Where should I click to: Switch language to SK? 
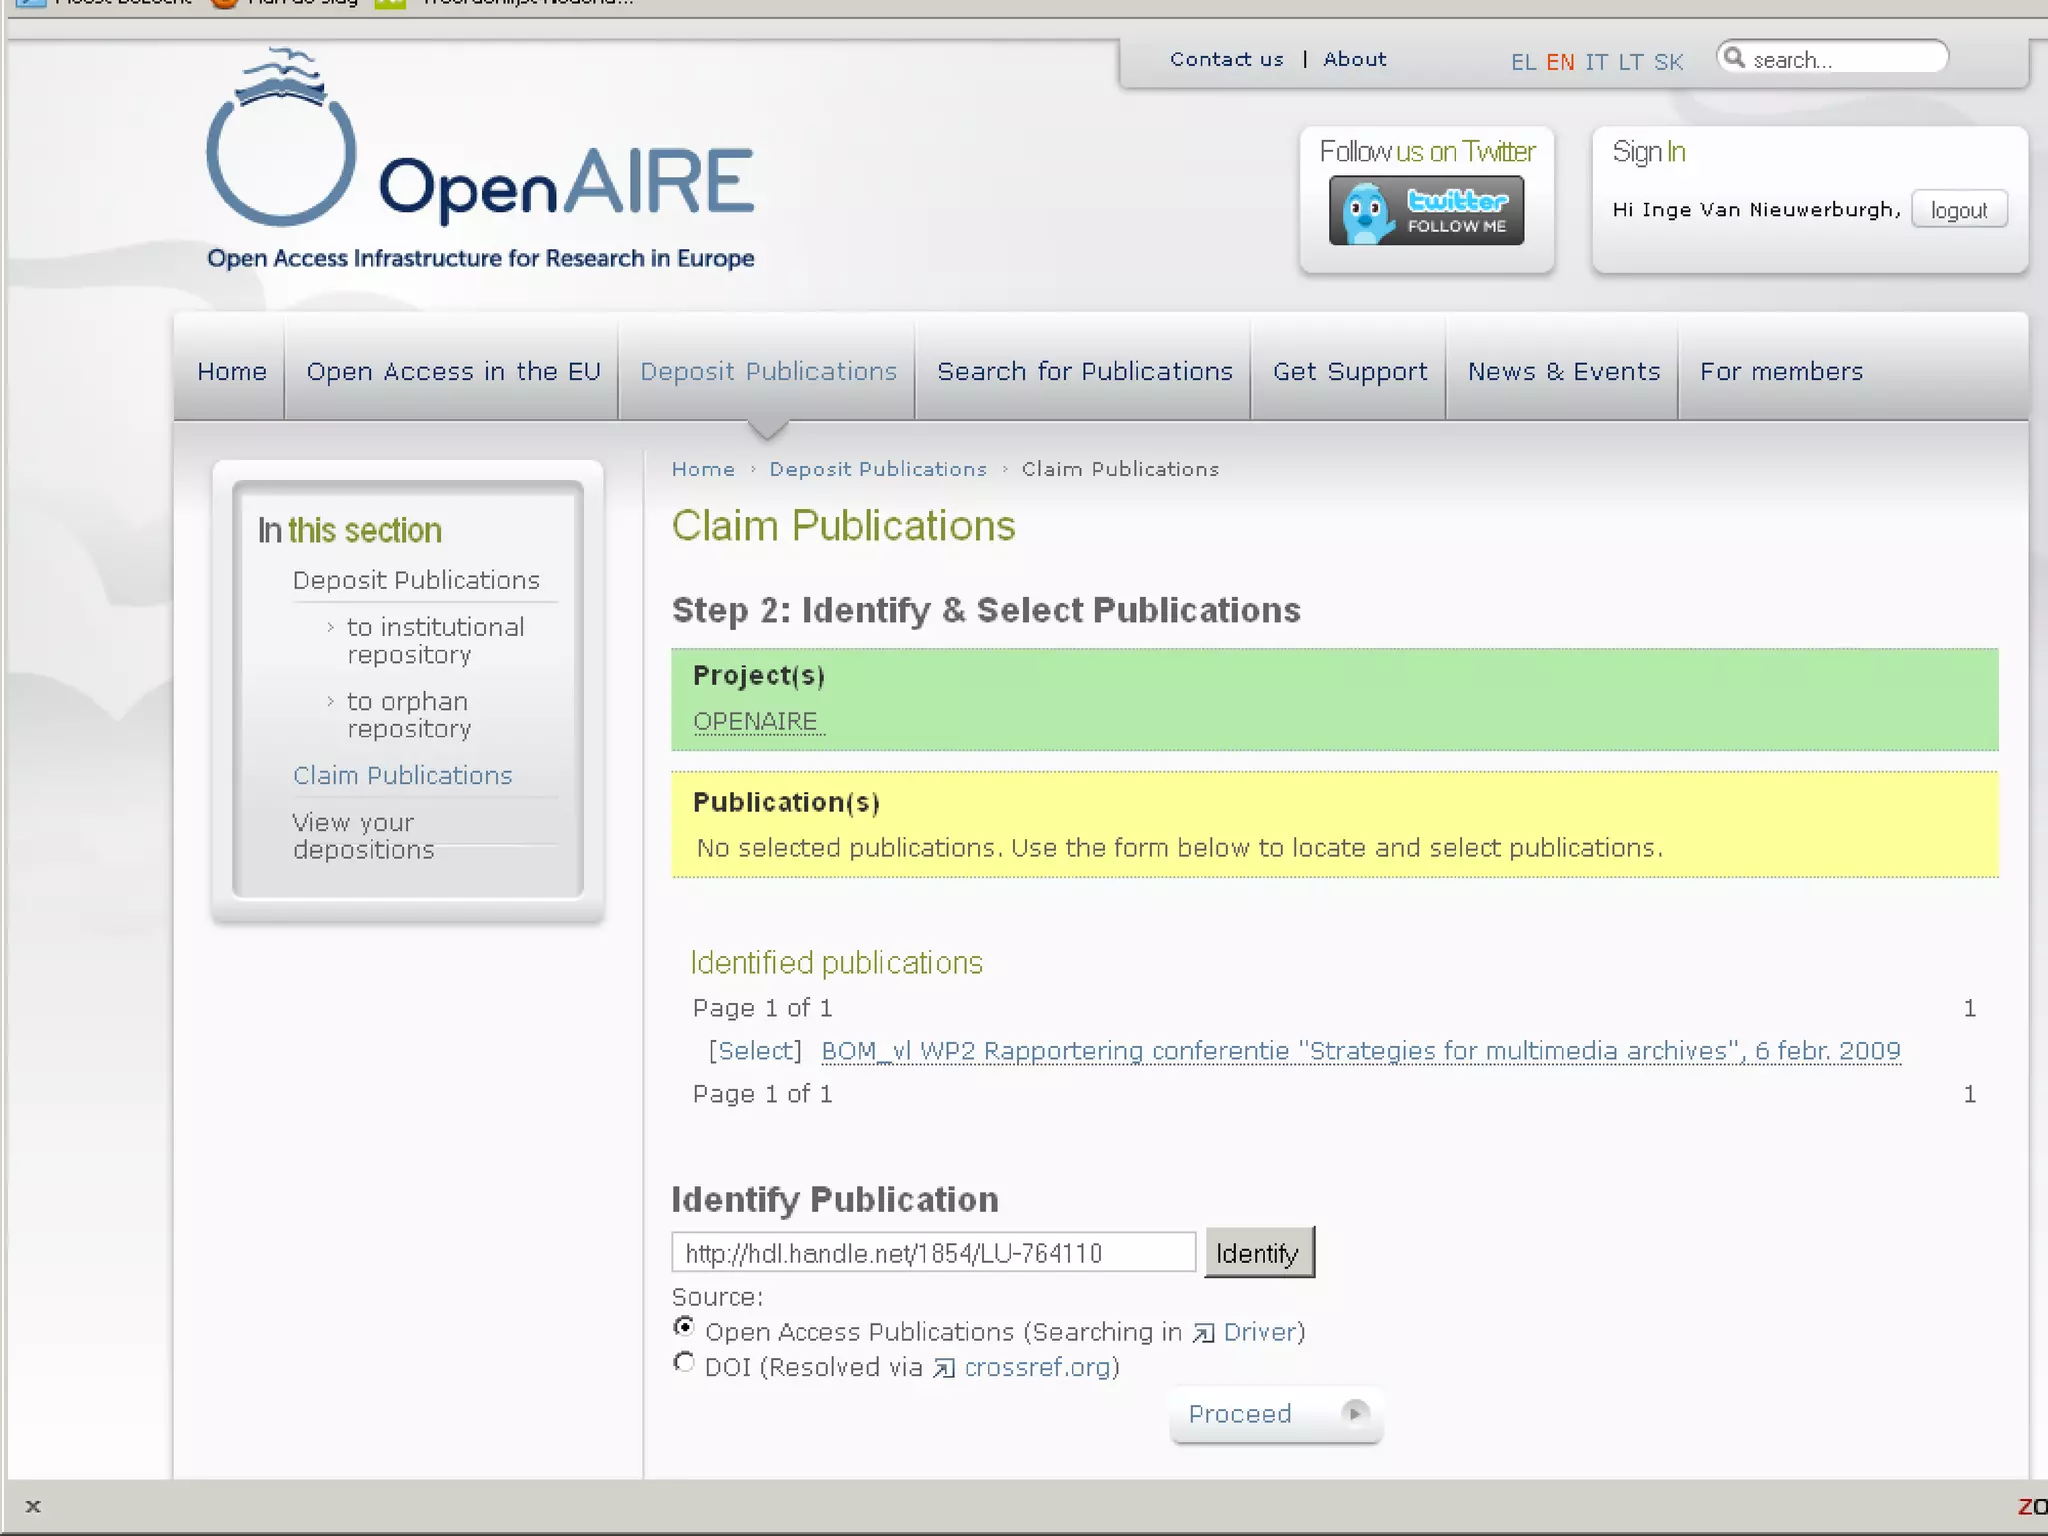(1668, 62)
